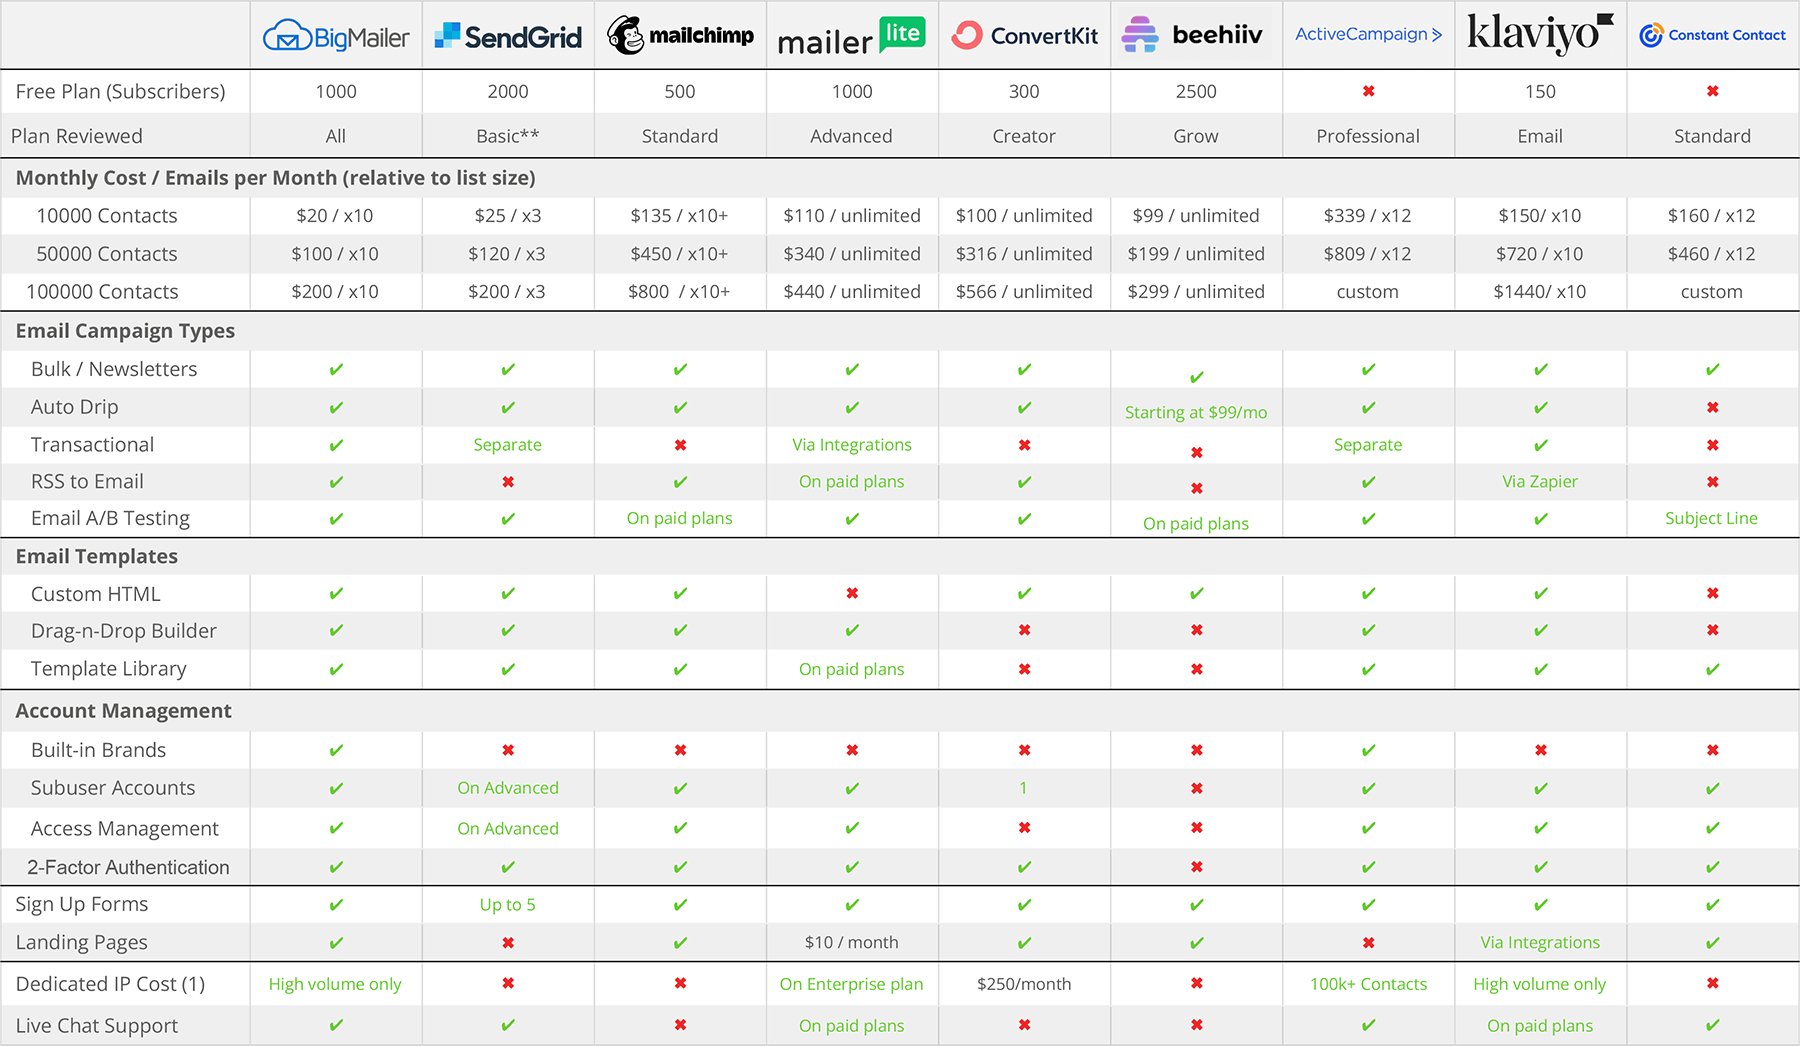The height and width of the screenshot is (1046, 1800).
Task: Click beehiiv '2500' free plan value
Action: [1196, 91]
